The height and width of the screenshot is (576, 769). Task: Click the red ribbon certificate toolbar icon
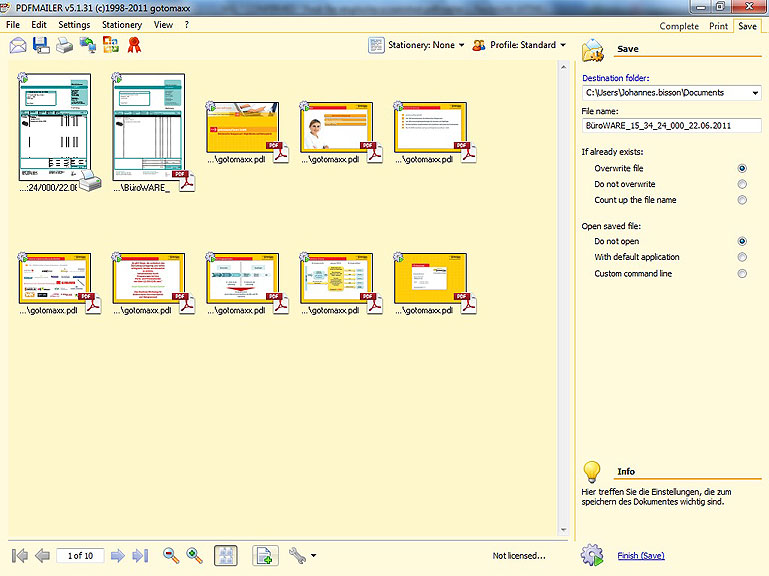(x=134, y=45)
